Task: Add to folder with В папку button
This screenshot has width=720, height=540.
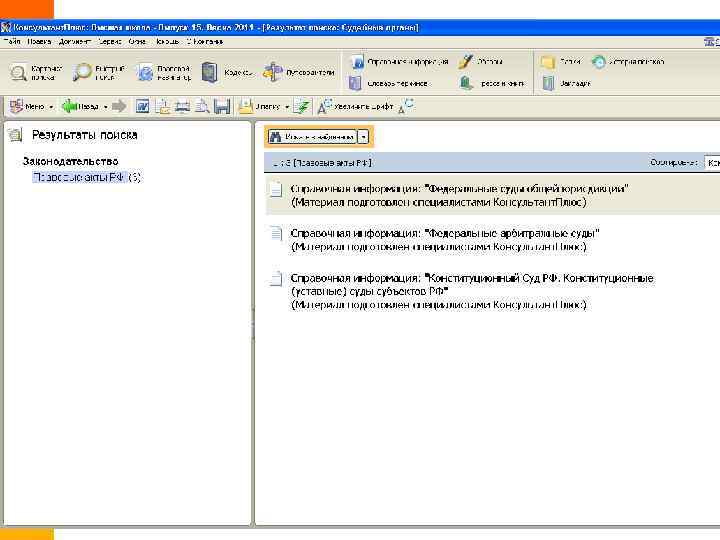Action: pyautogui.click(x=259, y=107)
